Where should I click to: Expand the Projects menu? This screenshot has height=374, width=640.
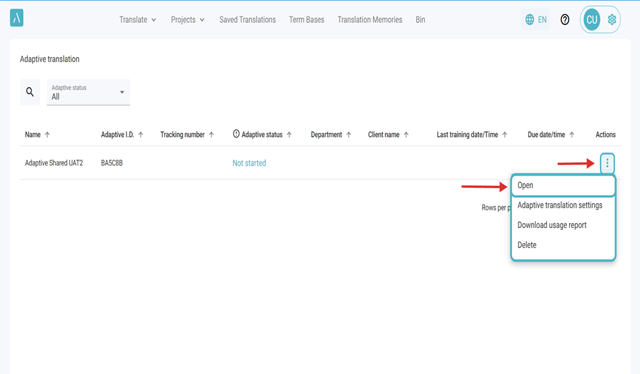(x=187, y=20)
